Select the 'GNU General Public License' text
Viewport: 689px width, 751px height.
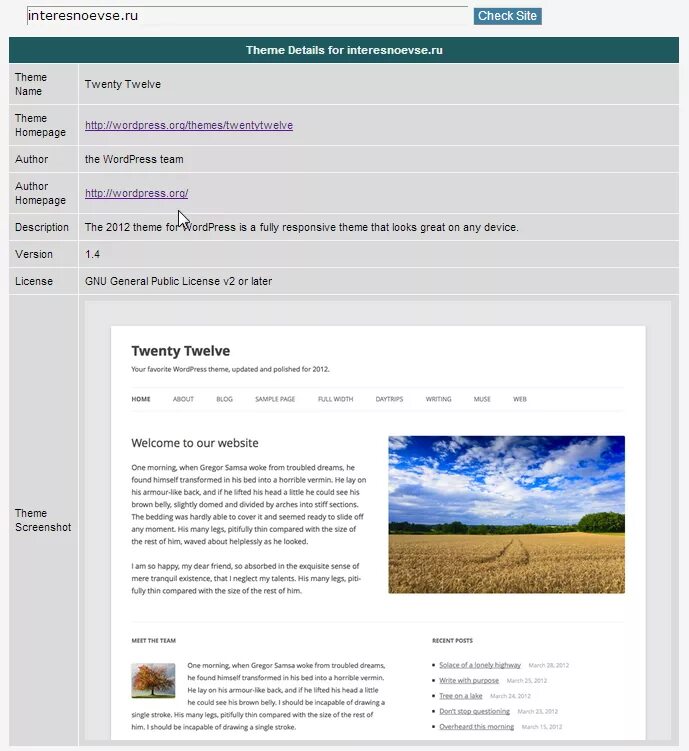152,281
